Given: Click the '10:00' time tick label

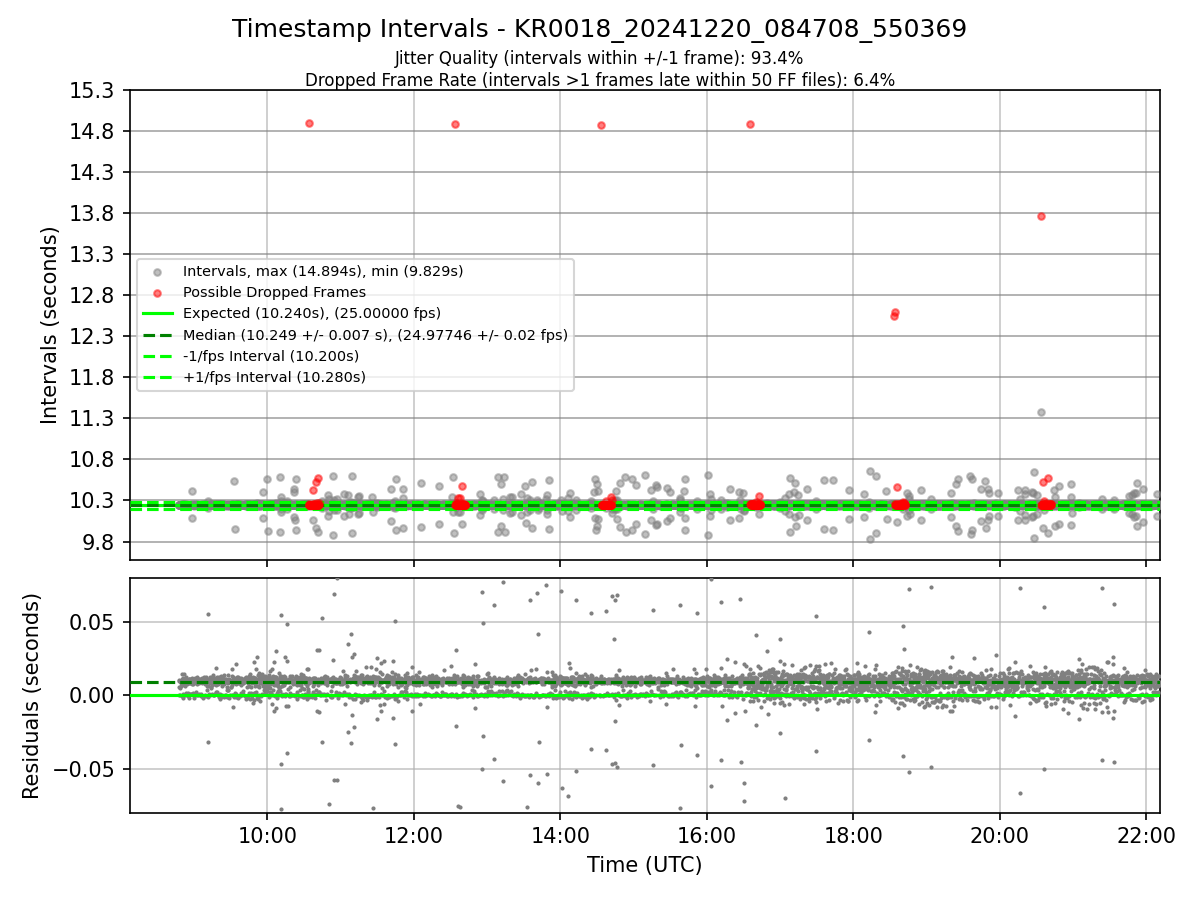Looking at the screenshot, I should tap(266, 835).
